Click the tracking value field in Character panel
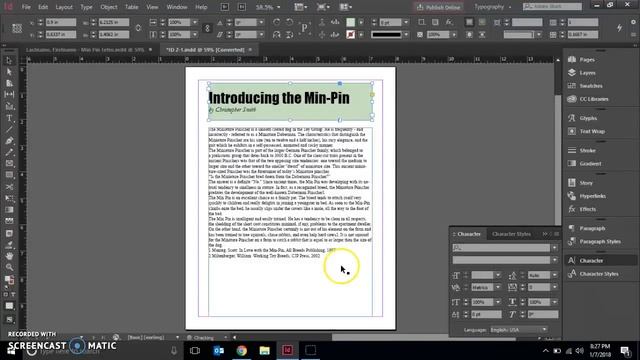Screen dimensions: 640x360 point(539,287)
